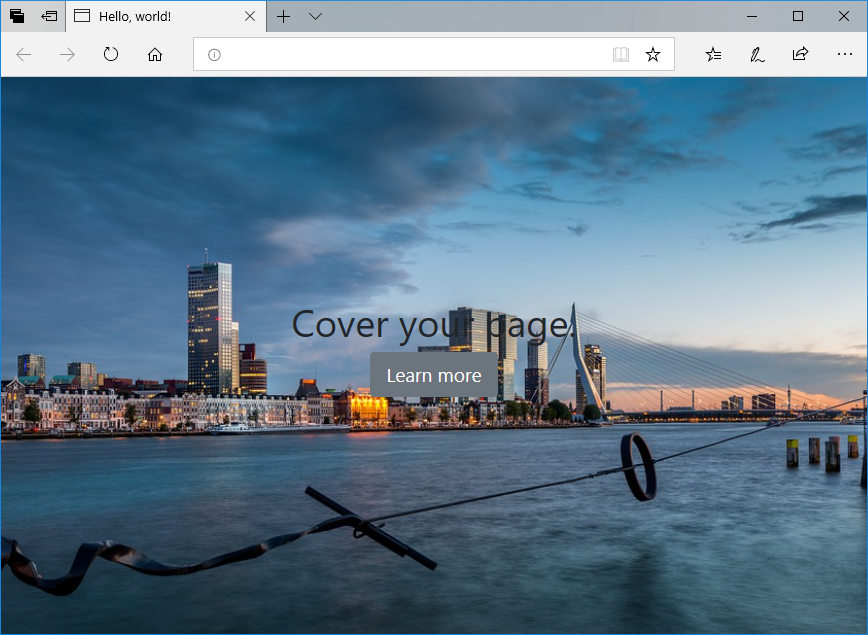Click inside the address bar
This screenshot has width=868, height=635.
pos(420,54)
